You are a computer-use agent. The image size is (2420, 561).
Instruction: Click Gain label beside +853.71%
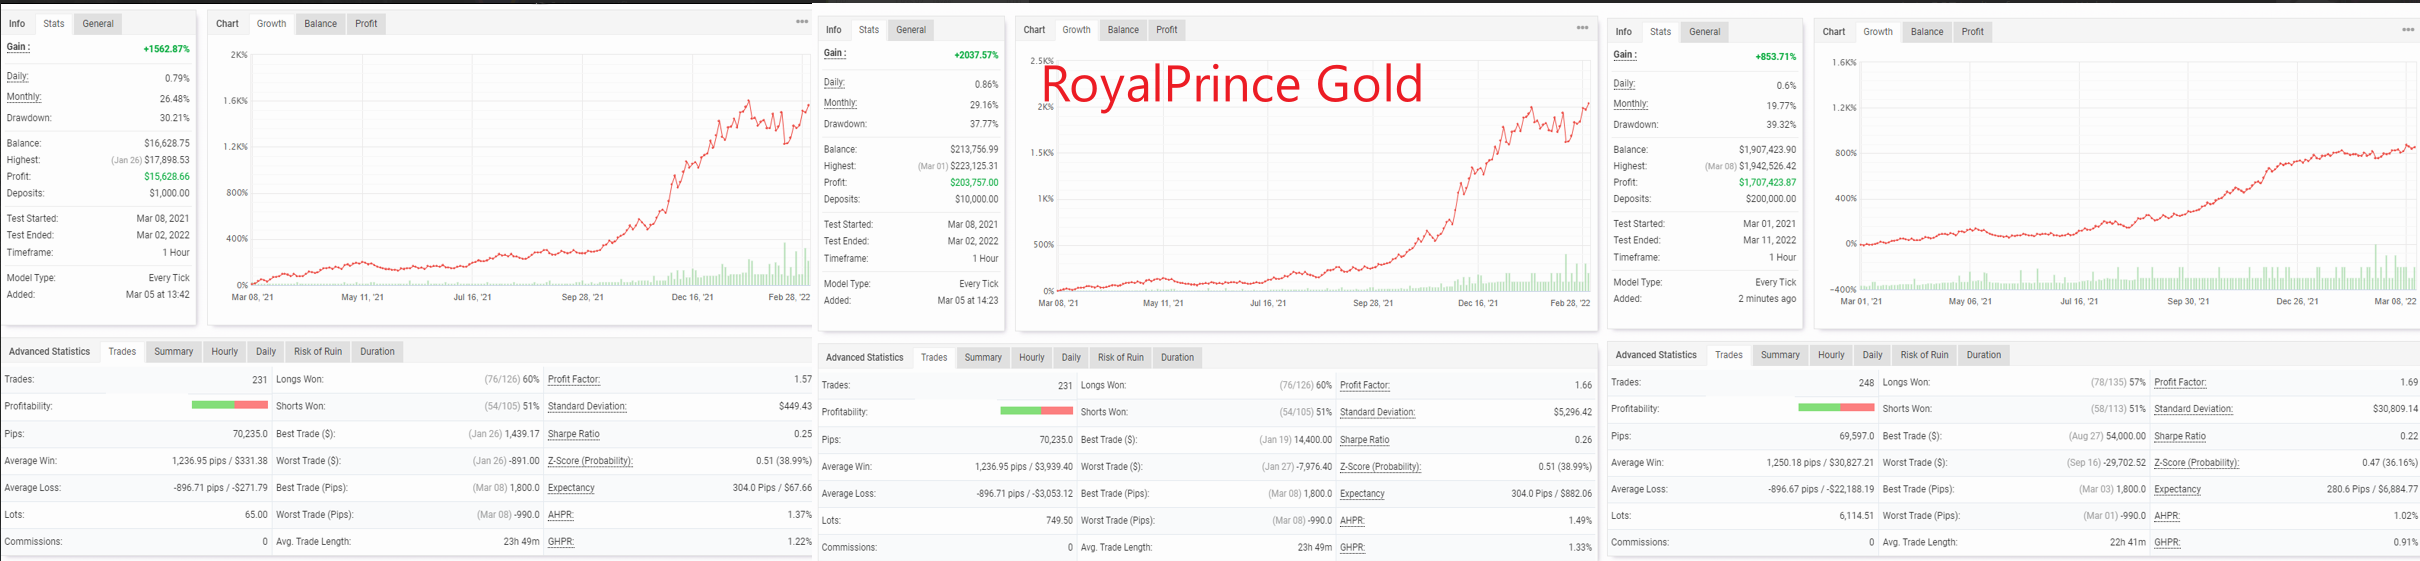point(1625,55)
